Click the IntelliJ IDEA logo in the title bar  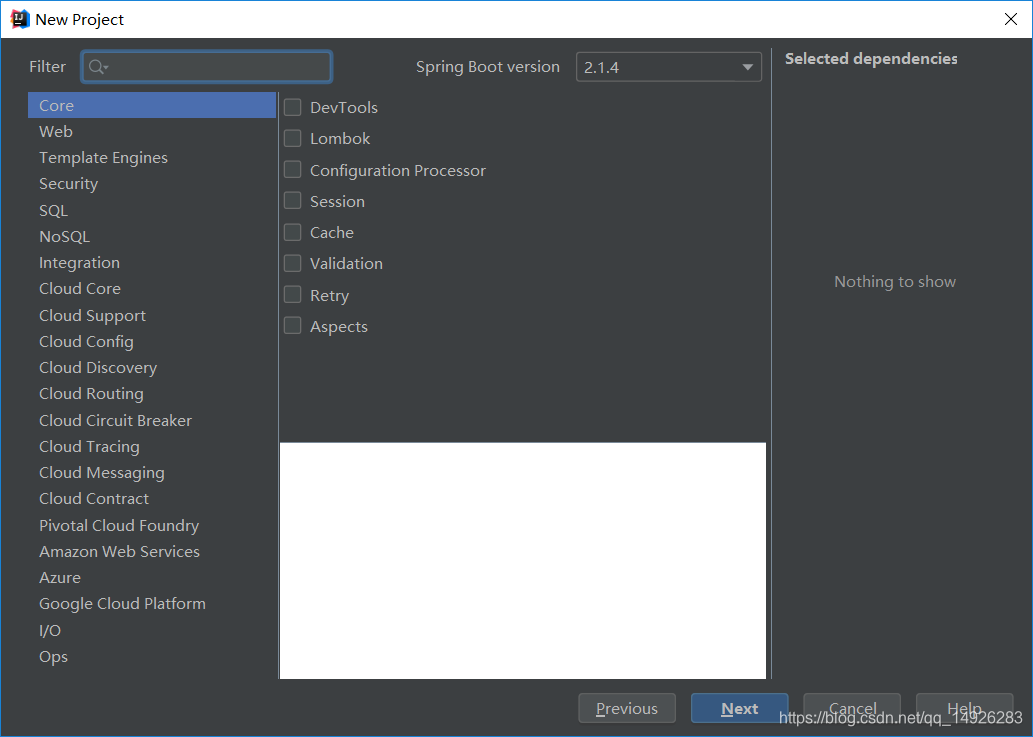(20, 19)
